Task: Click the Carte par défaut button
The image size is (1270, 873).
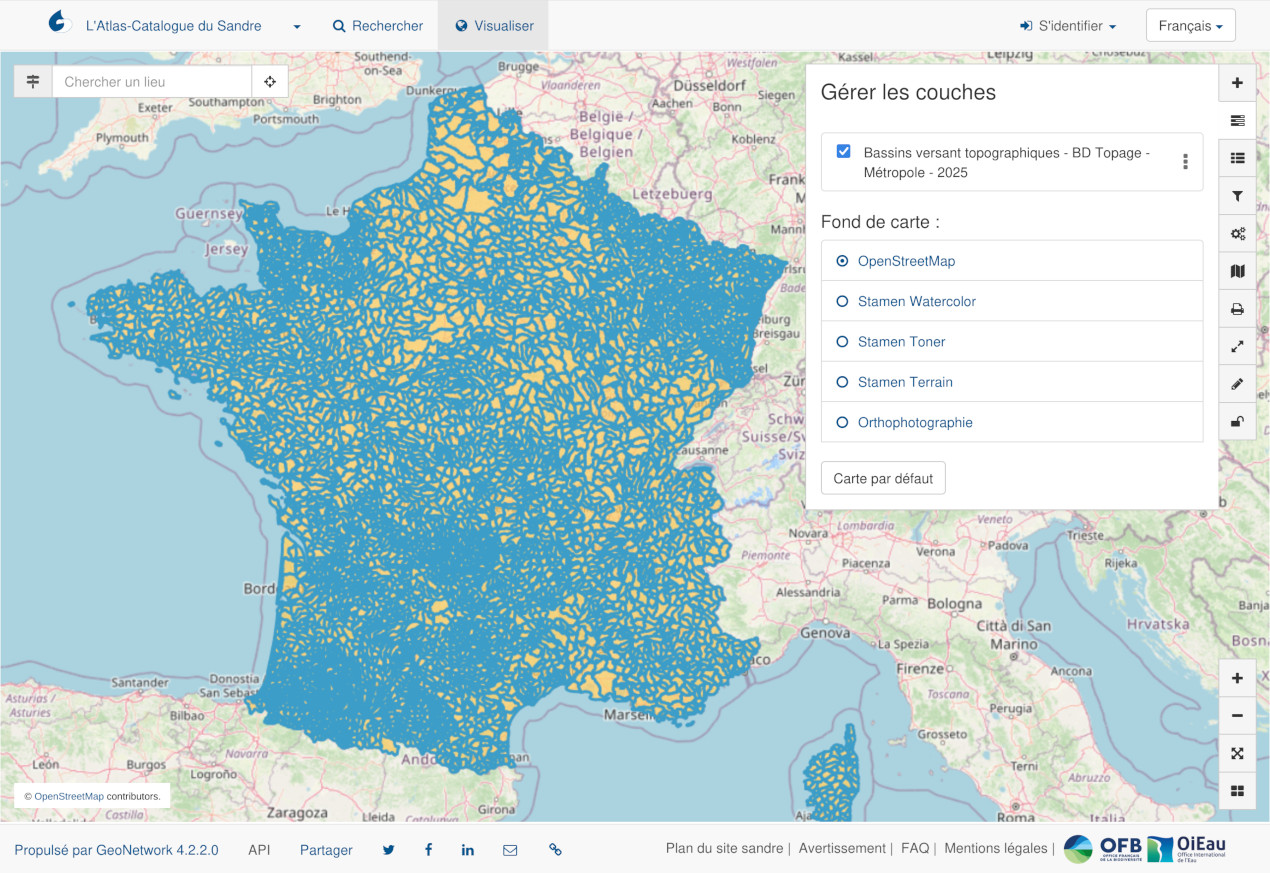Action: pos(883,477)
